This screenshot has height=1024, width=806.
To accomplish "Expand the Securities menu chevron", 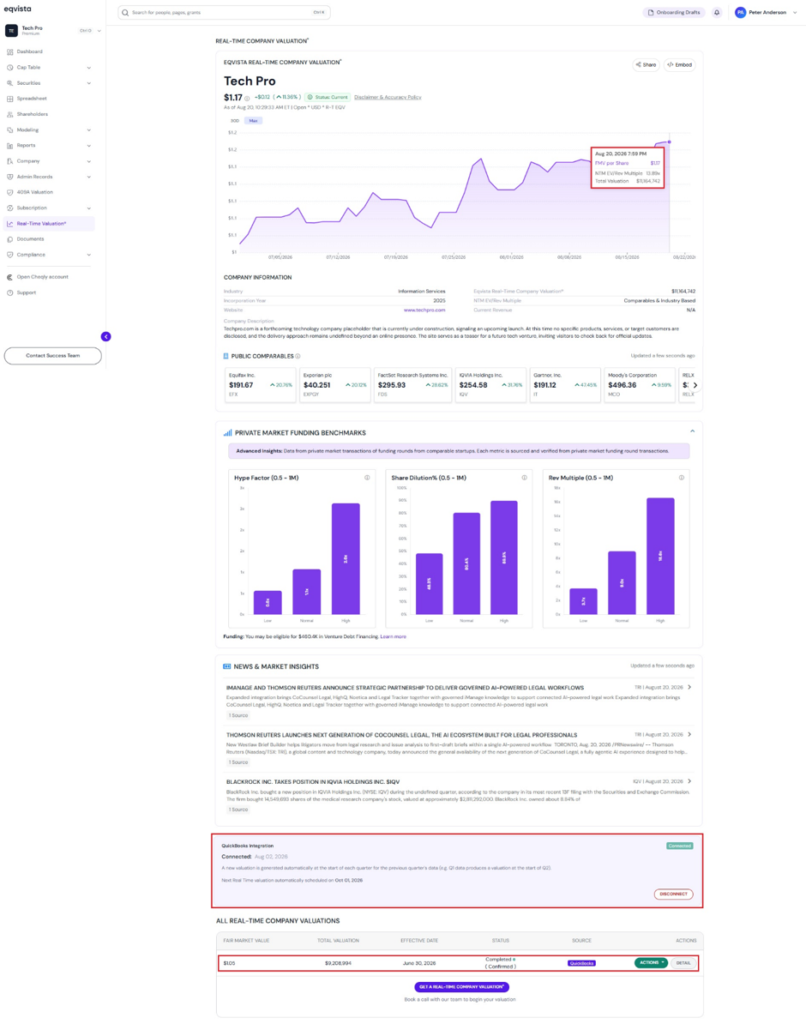I will tap(89, 83).
